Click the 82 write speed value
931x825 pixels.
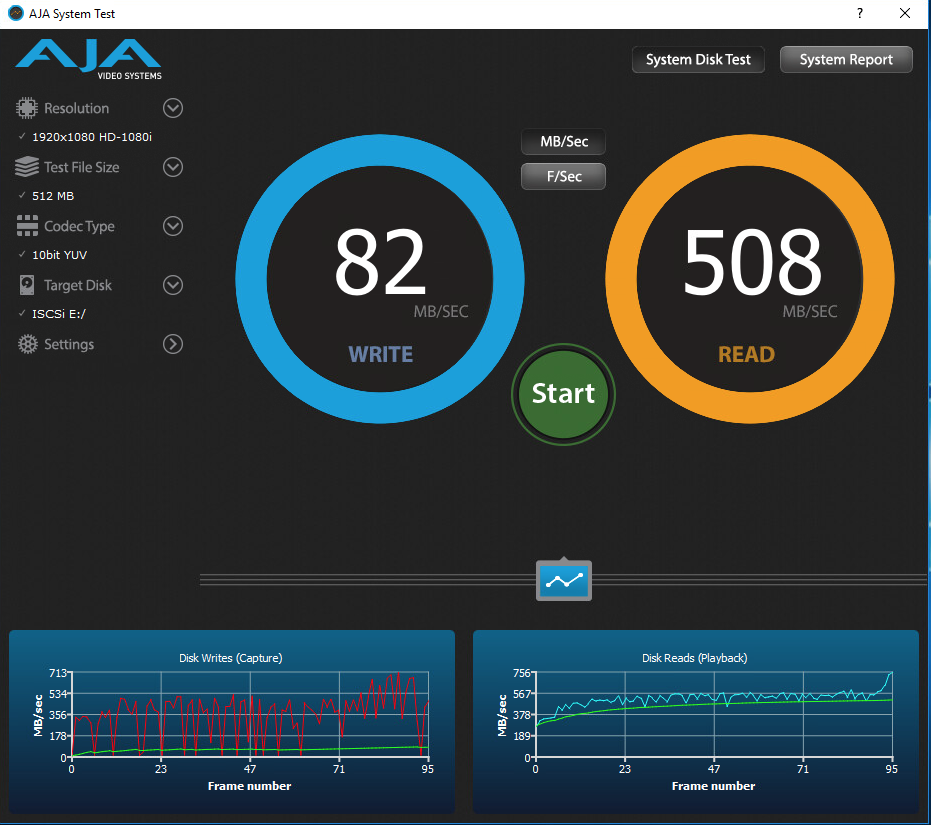[x=380, y=262]
